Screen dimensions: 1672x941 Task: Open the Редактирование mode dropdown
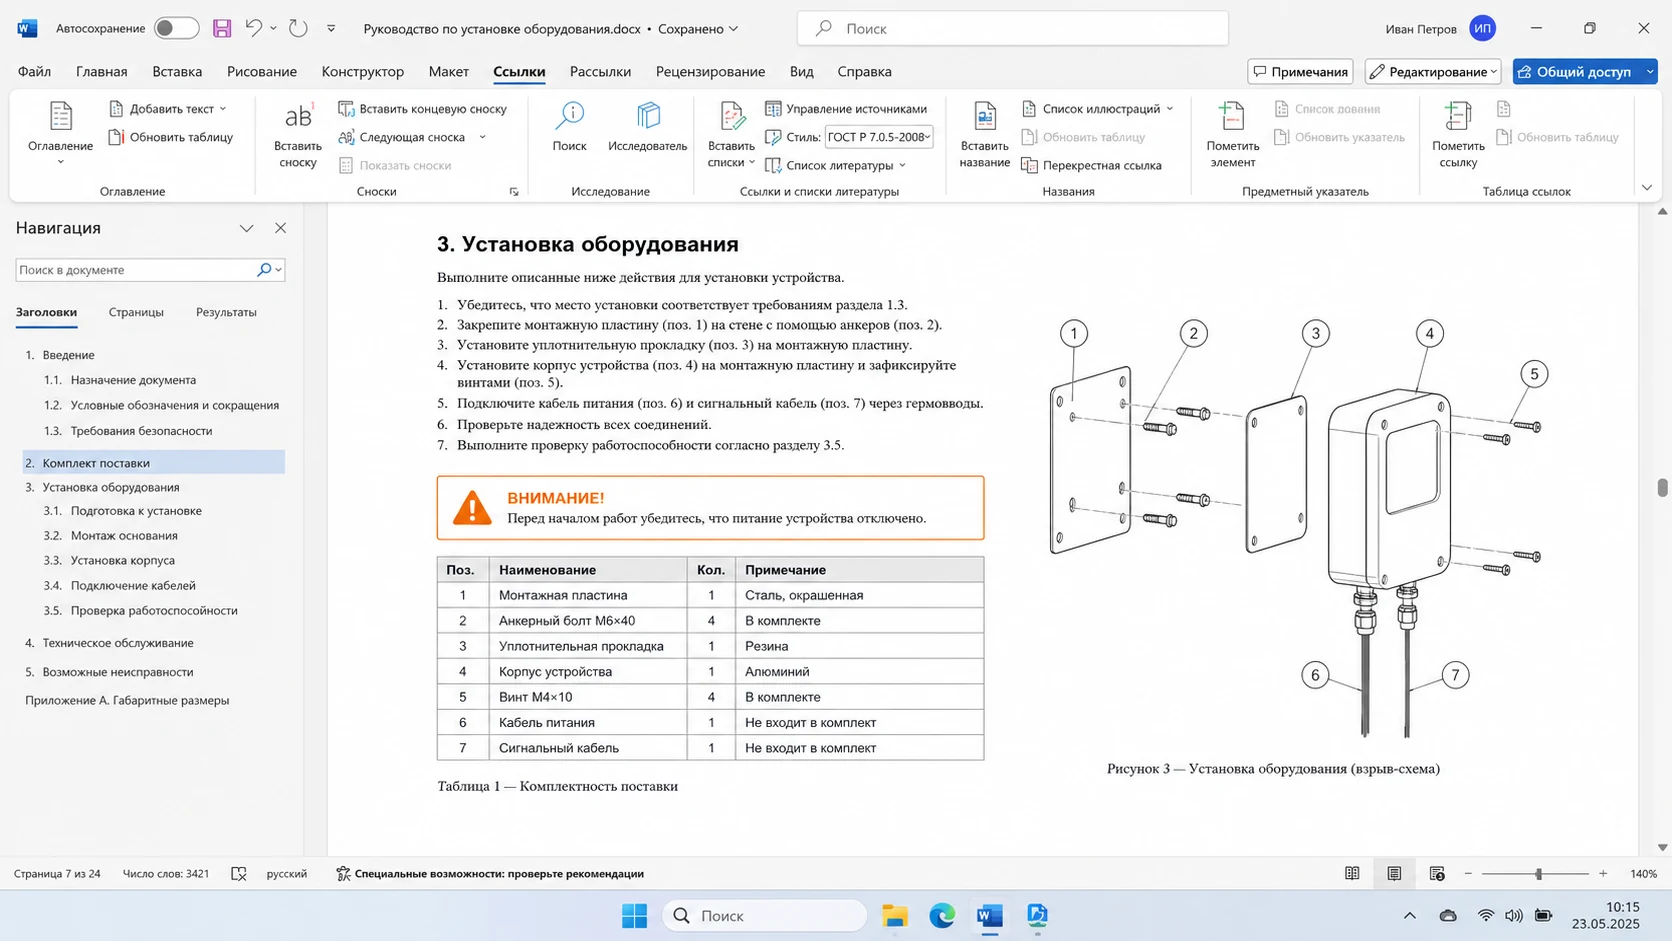(1433, 71)
